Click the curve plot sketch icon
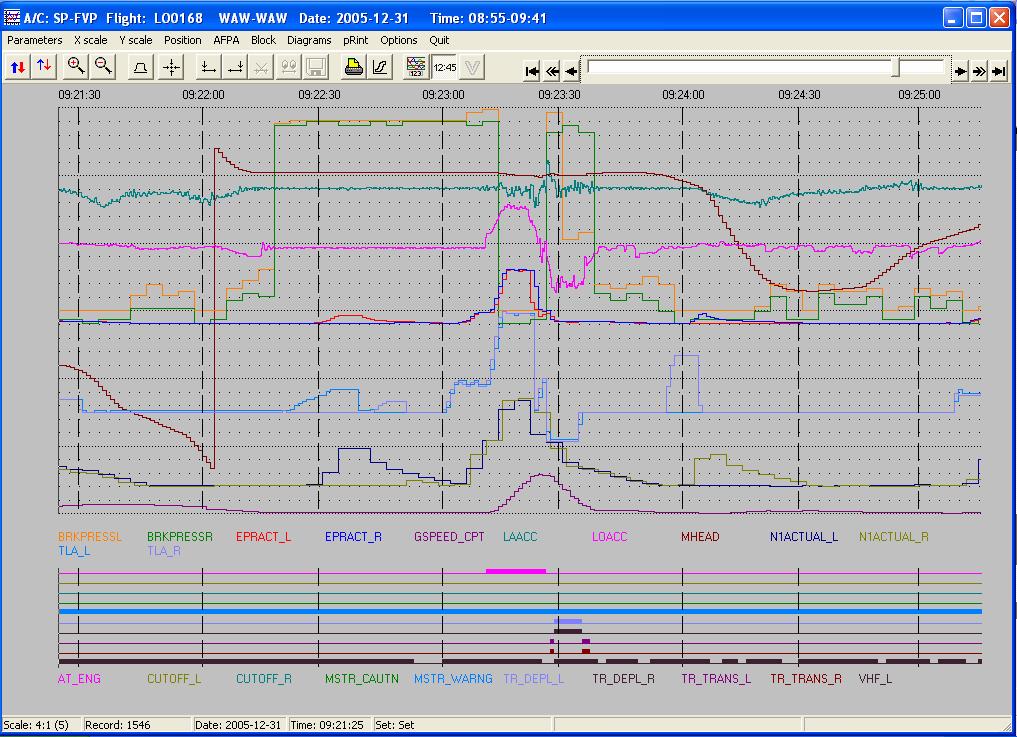Viewport: 1017px width, 737px height. [380, 67]
